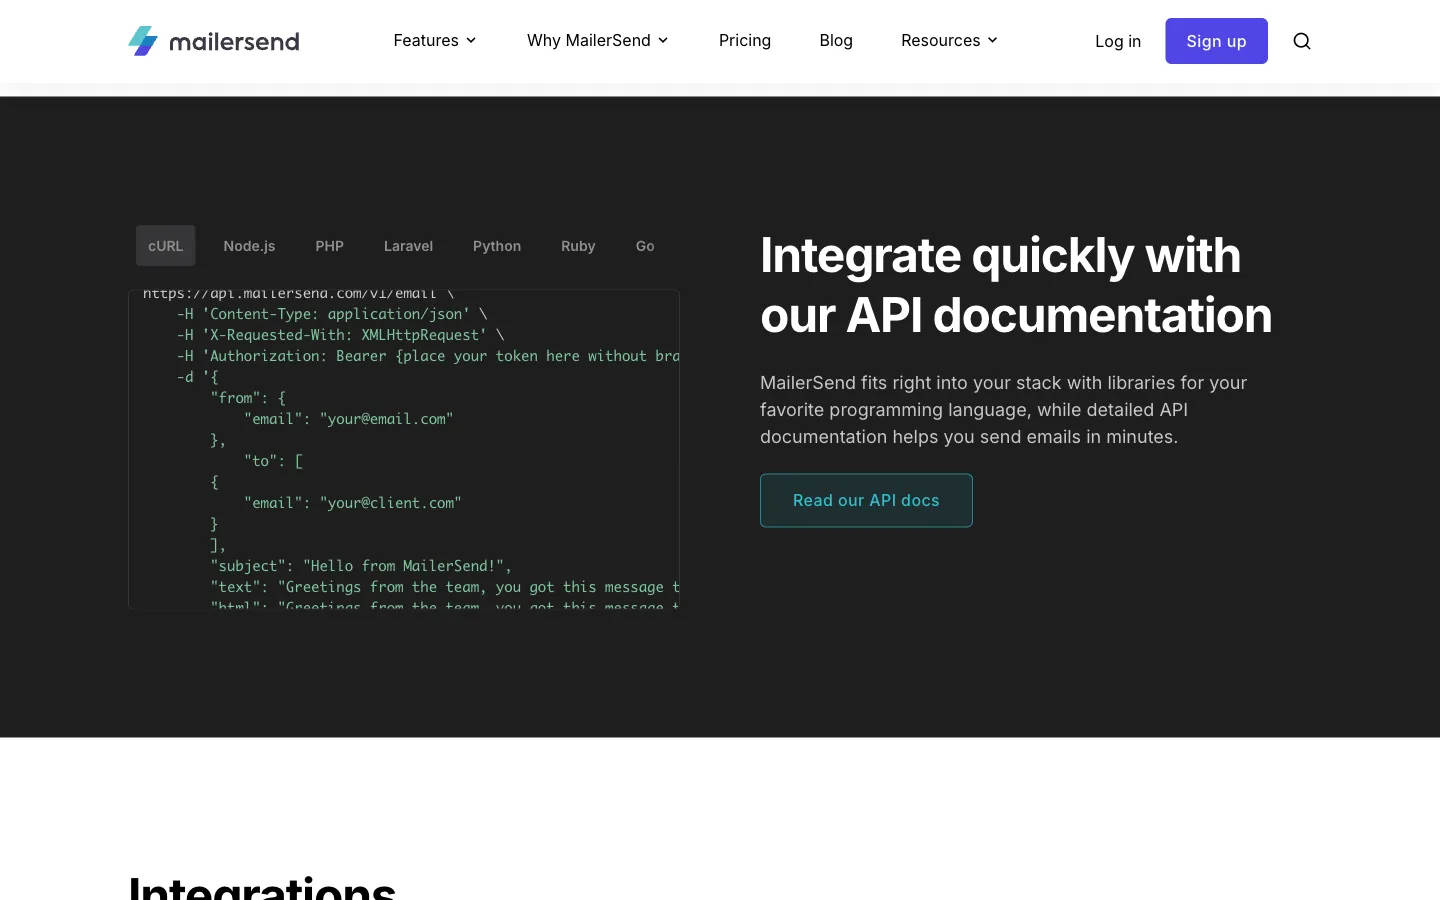1440x900 pixels.
Task: Switch to the Go tab
Action: tap(645, 246)
